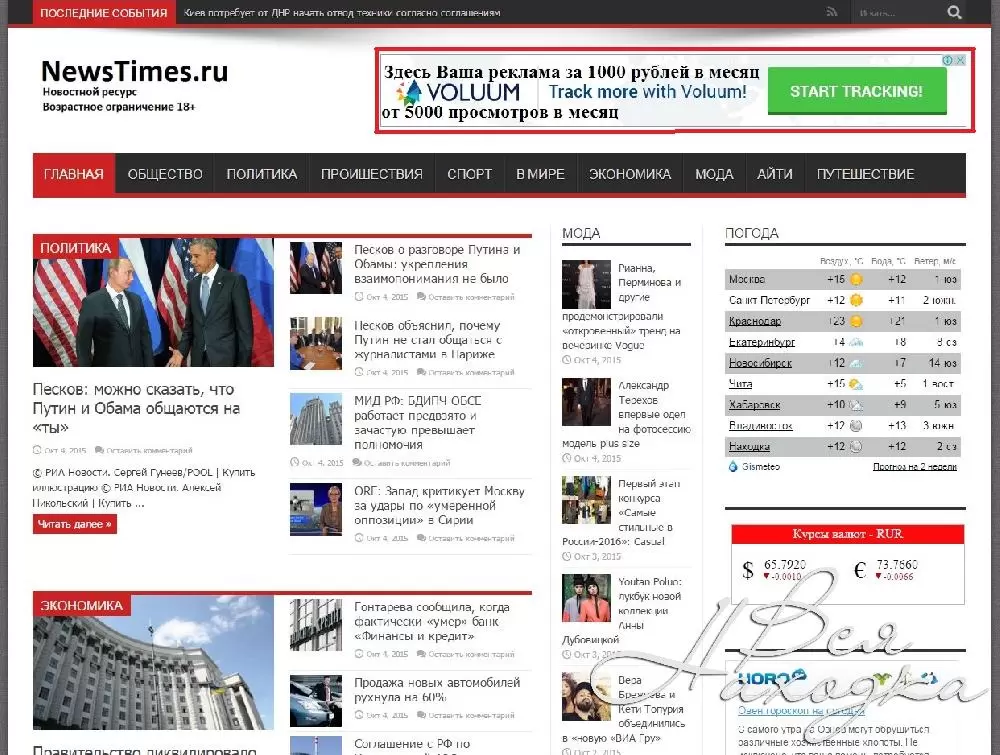Click the ad info icon
The height and width of the screenshot is (755, 1000).
pyautogui.click(x=948, y=60)
